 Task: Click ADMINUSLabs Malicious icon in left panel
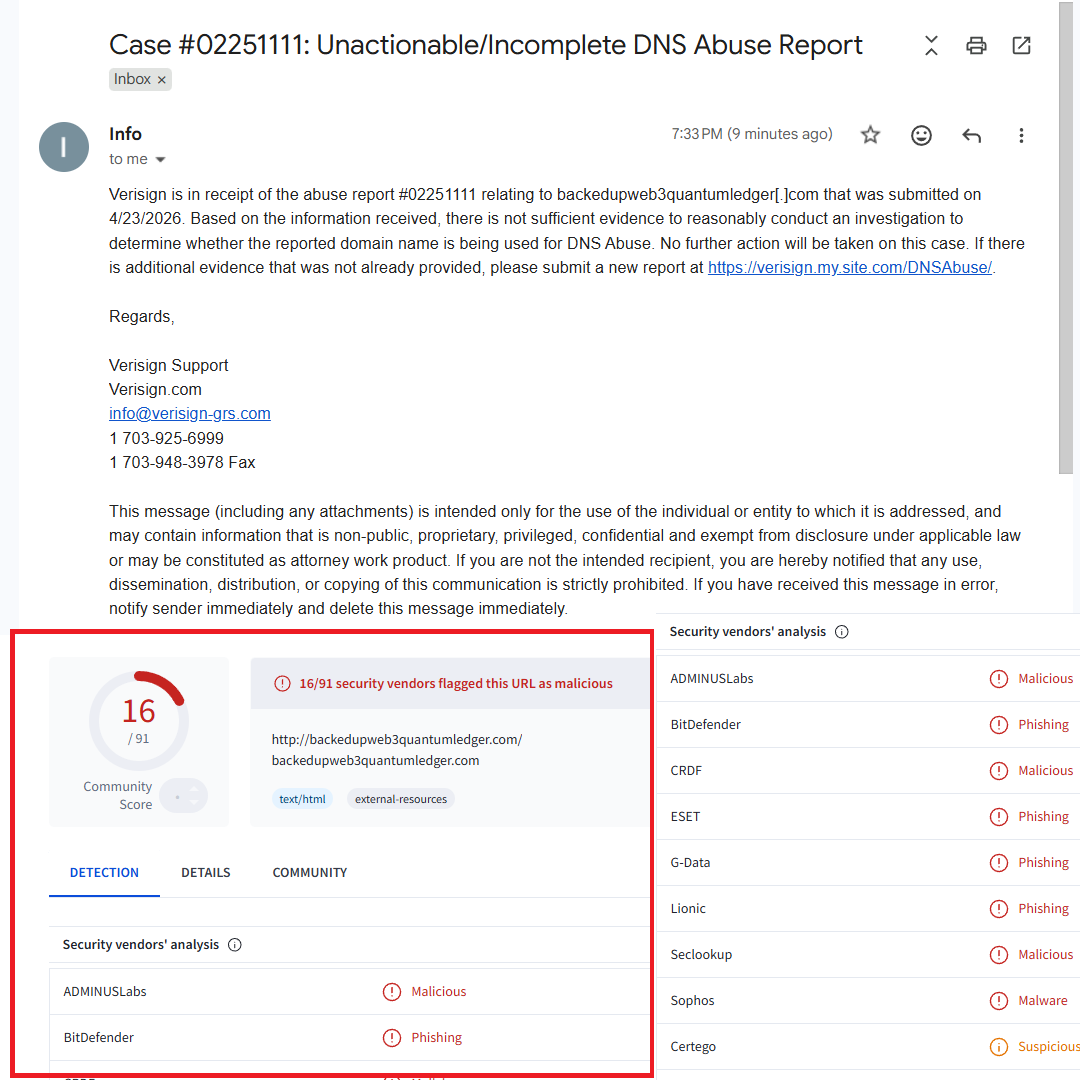click(x=392, y=992)
